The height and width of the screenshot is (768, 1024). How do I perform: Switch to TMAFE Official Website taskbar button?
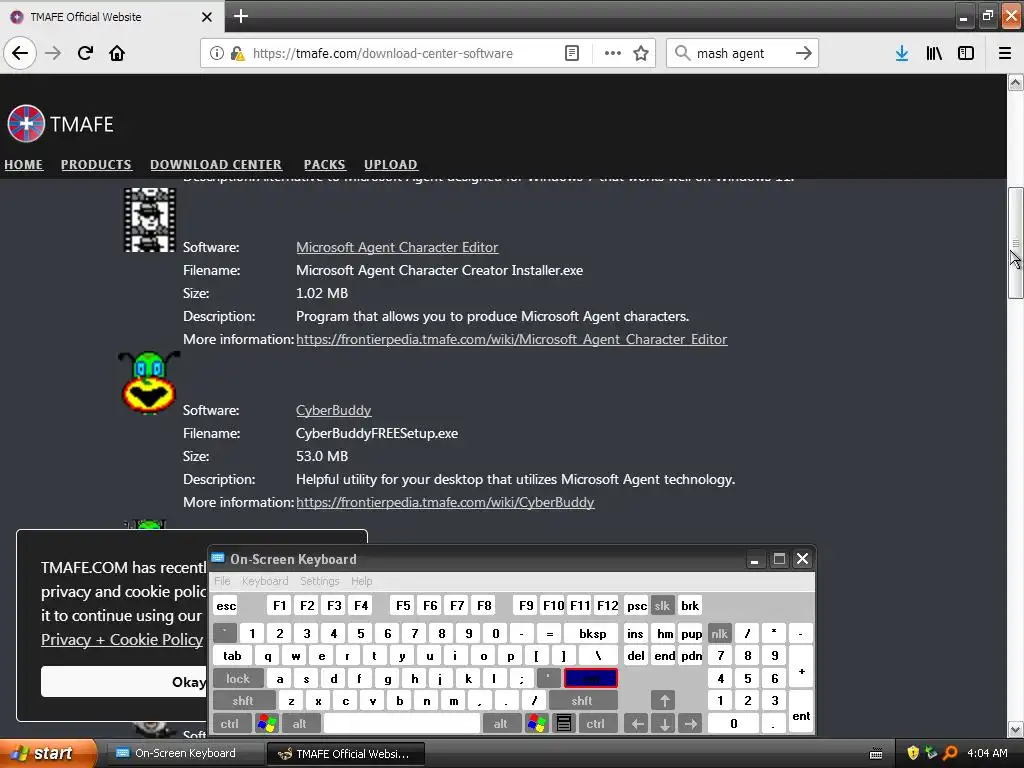[345, 754]
